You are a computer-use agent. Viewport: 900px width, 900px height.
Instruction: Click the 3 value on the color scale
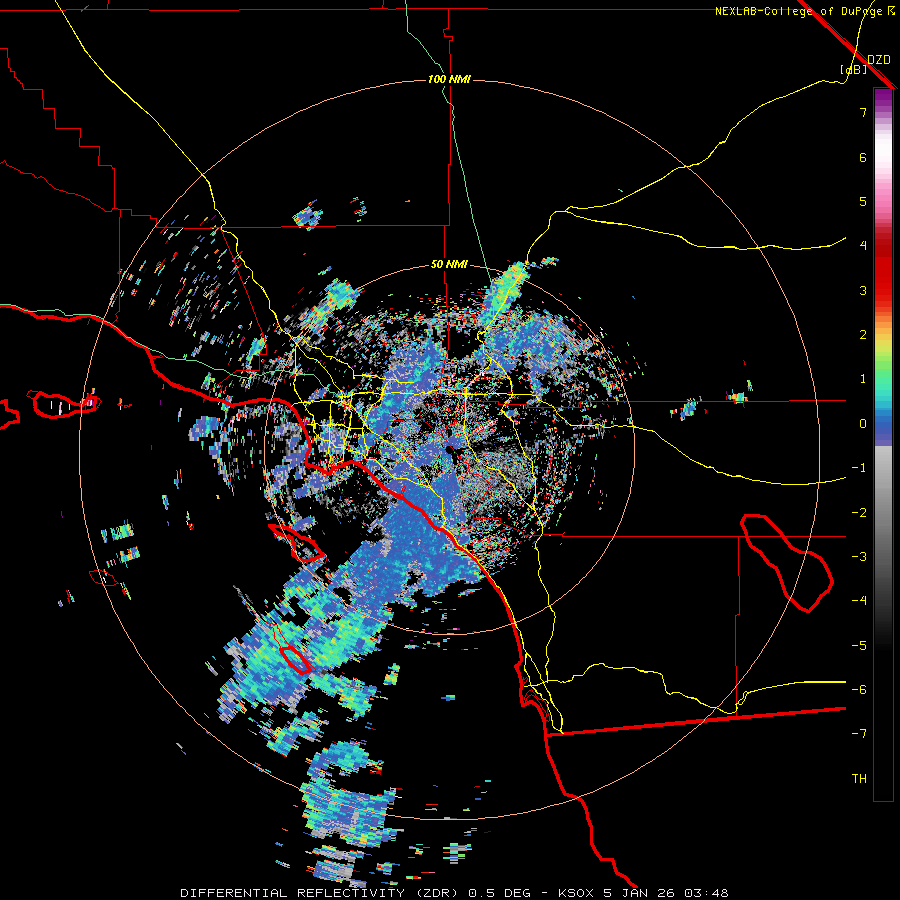pos(863,290)
